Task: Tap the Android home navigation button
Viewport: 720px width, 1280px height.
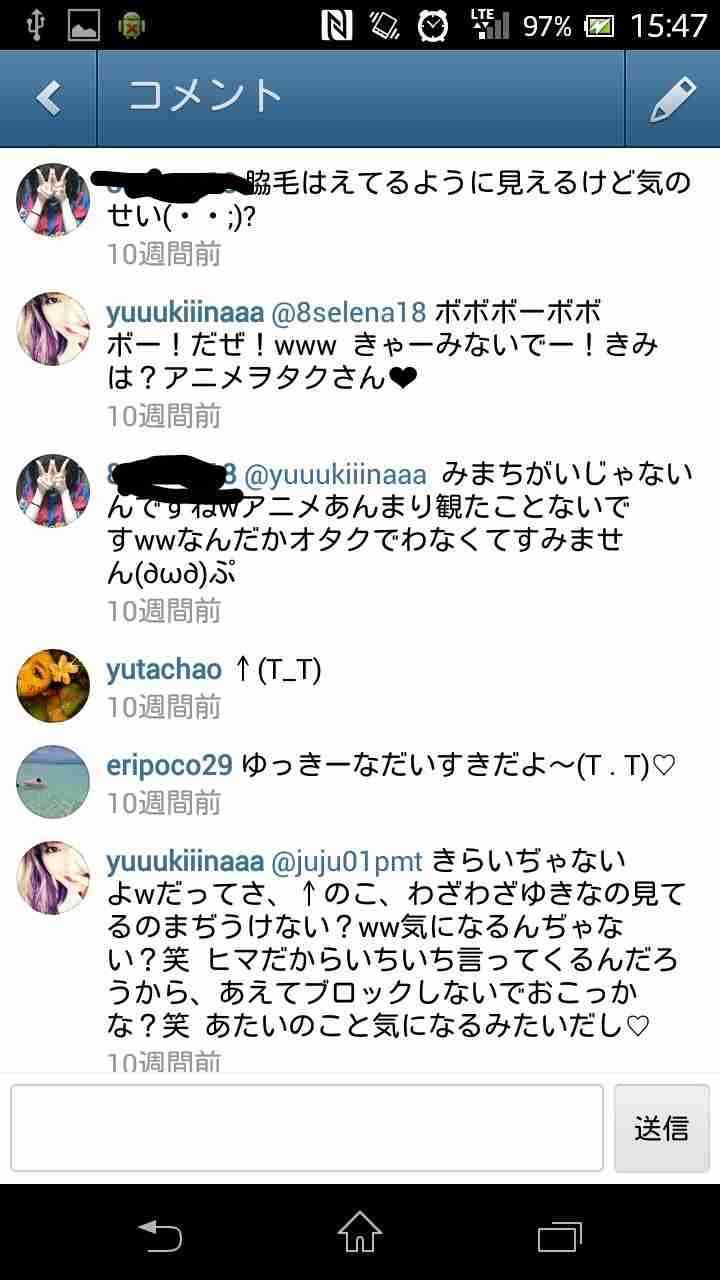Action: coord(360,1233)
